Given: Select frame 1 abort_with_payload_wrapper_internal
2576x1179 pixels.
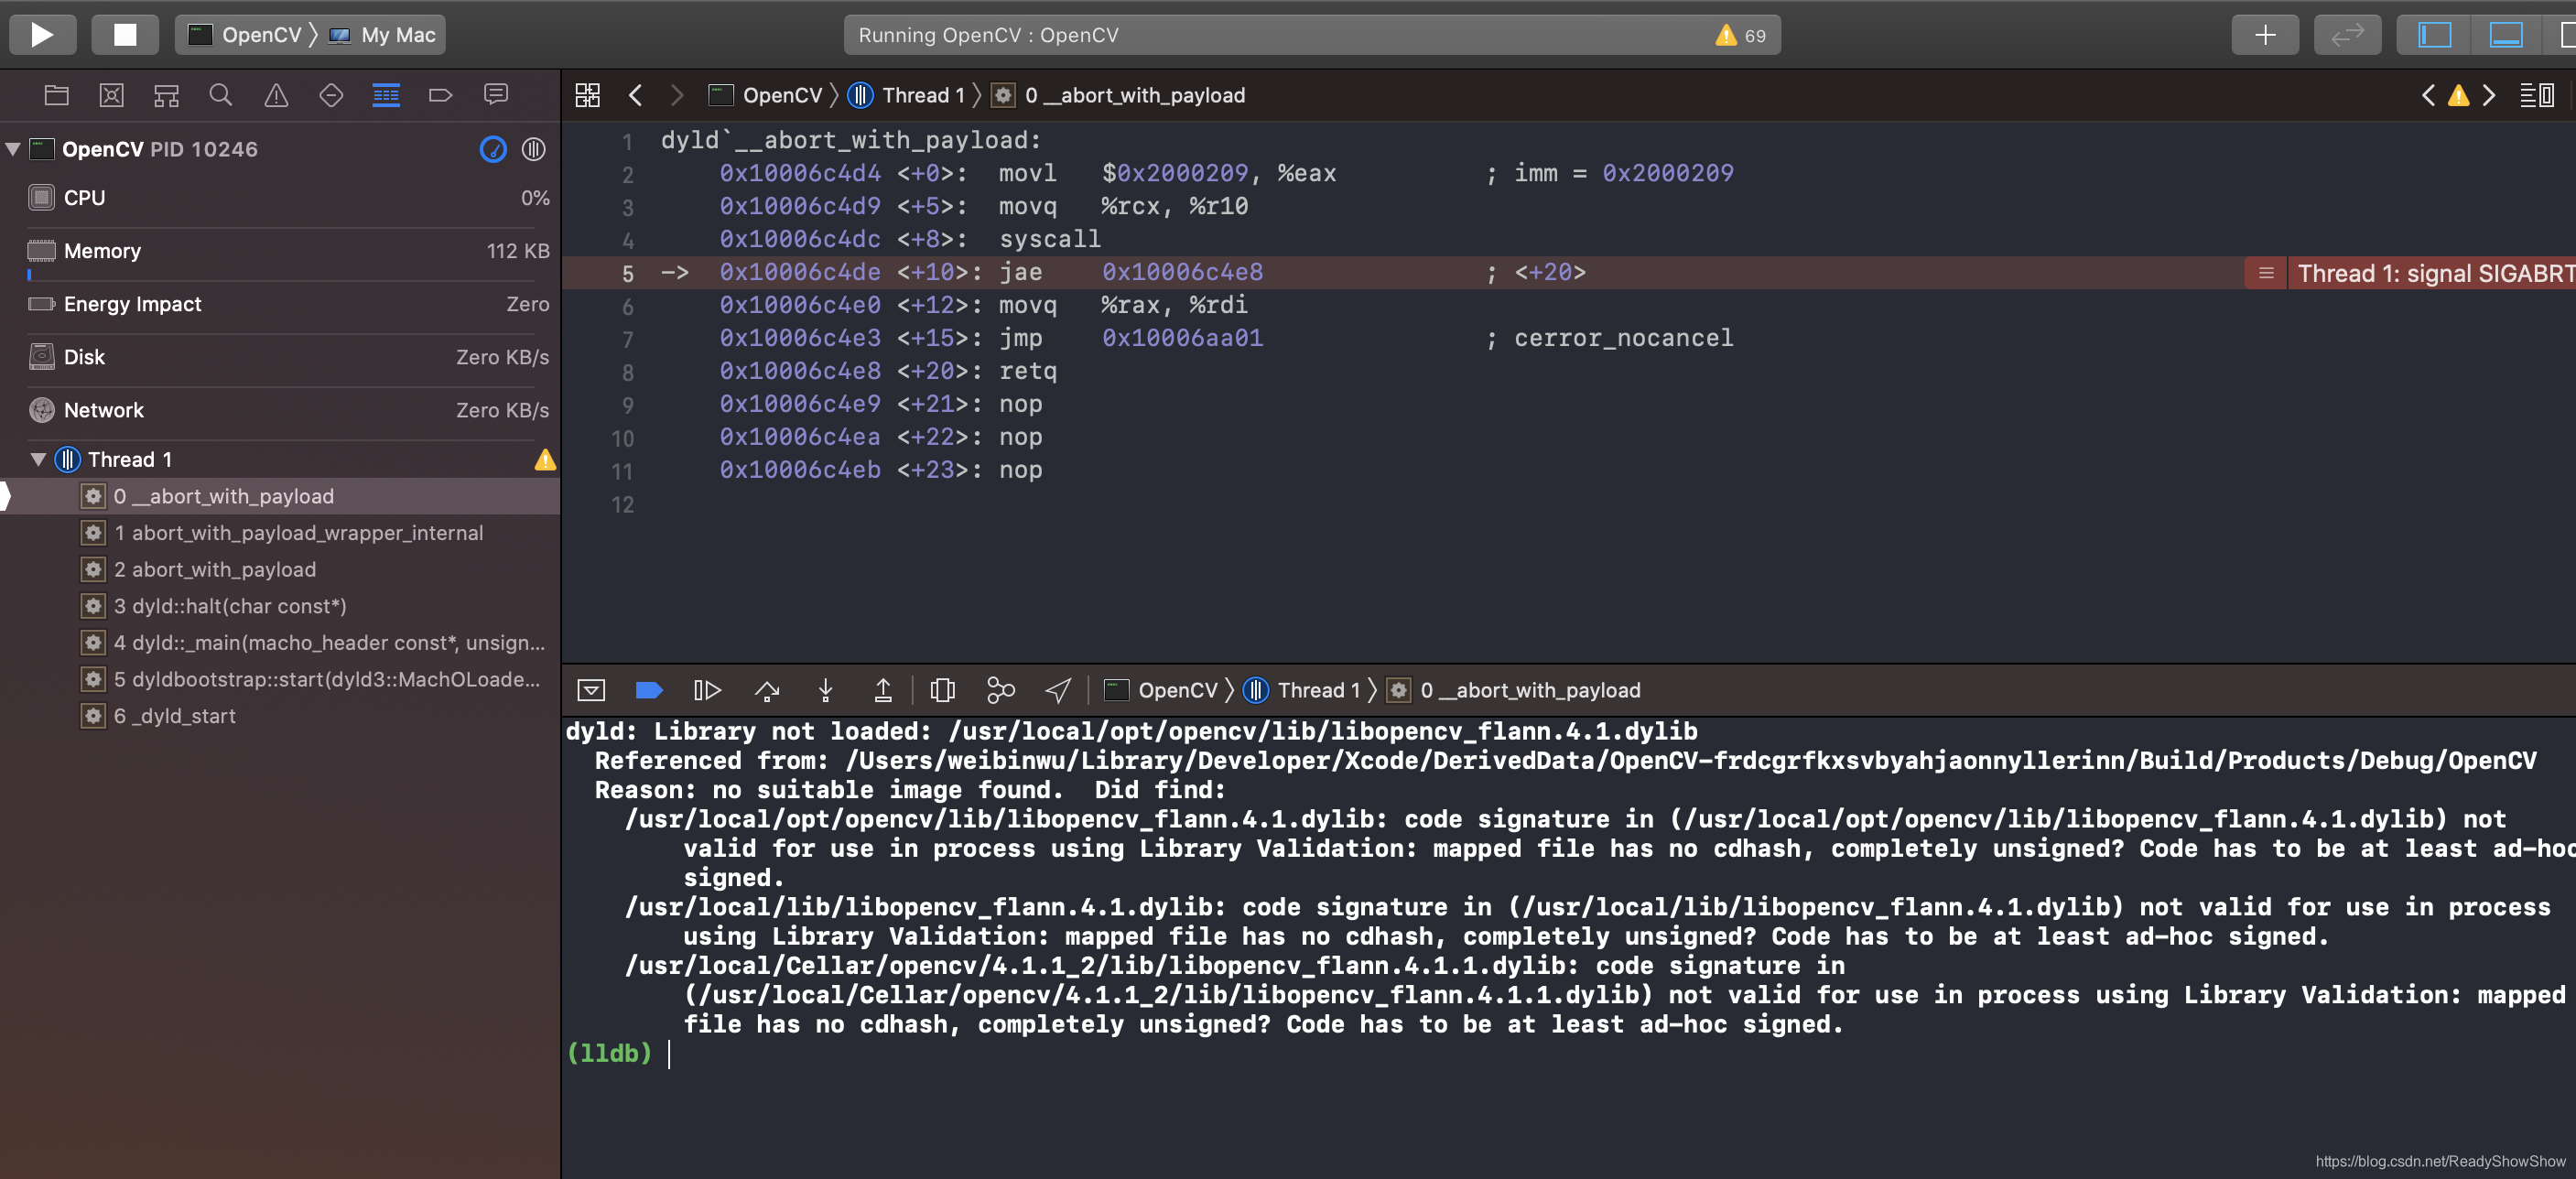Looking at the screenshot, I should (x=280, y=533).
